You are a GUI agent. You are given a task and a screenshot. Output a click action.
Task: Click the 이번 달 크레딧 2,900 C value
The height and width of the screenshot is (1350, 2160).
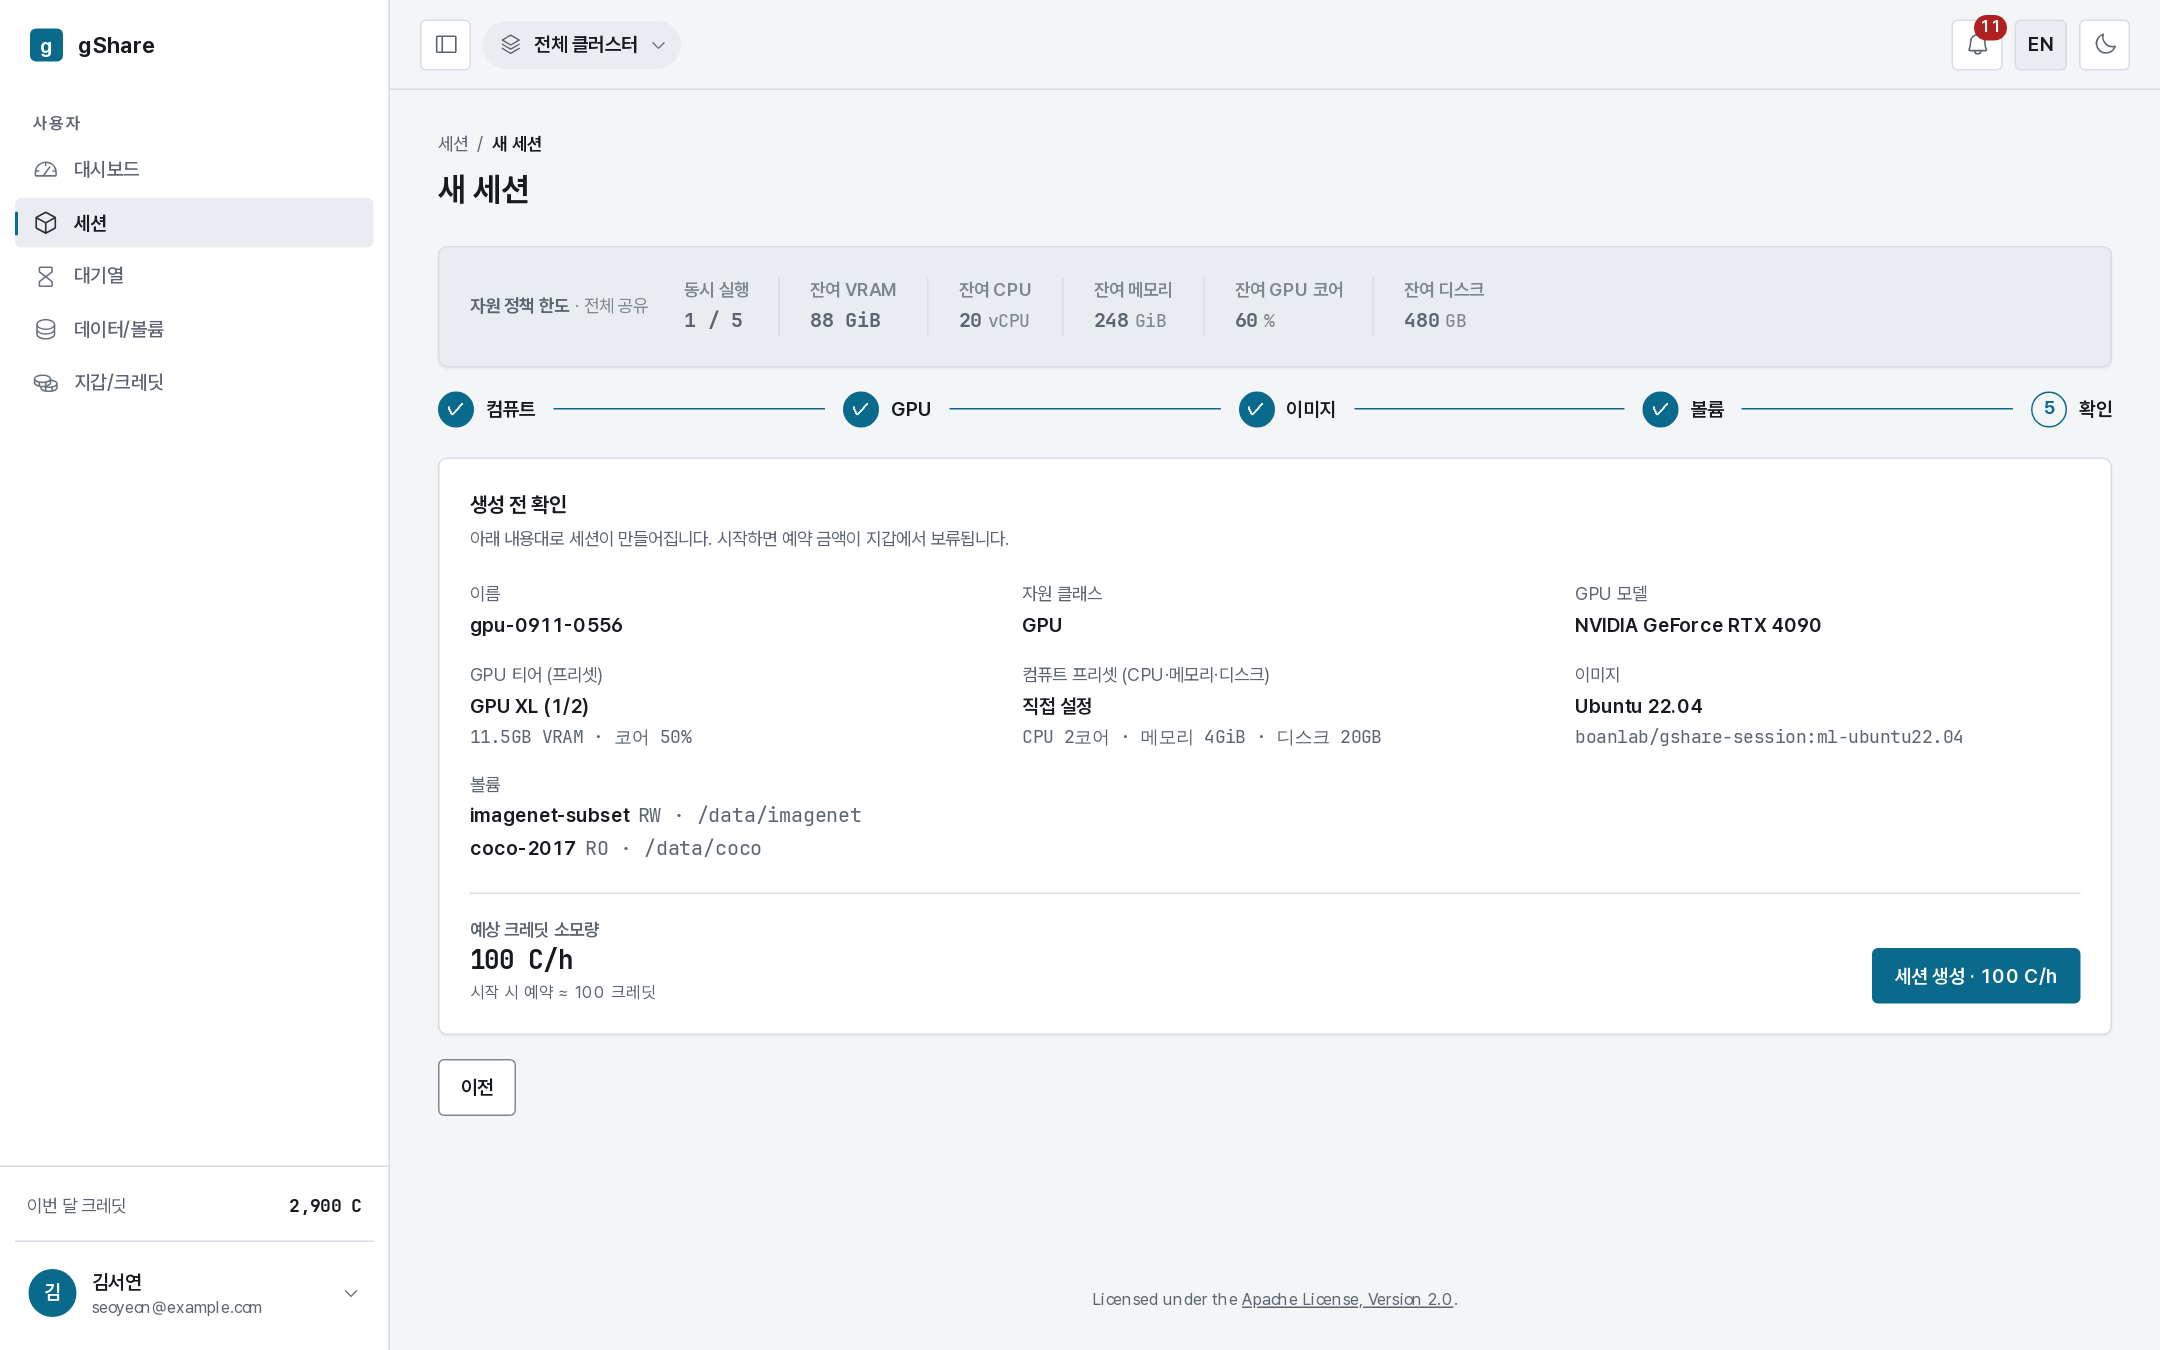pyautogui.click(x=325, y=1206)
